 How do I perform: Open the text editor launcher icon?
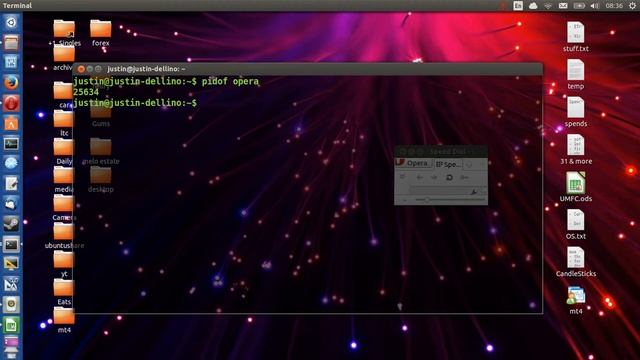coord(11,184)
